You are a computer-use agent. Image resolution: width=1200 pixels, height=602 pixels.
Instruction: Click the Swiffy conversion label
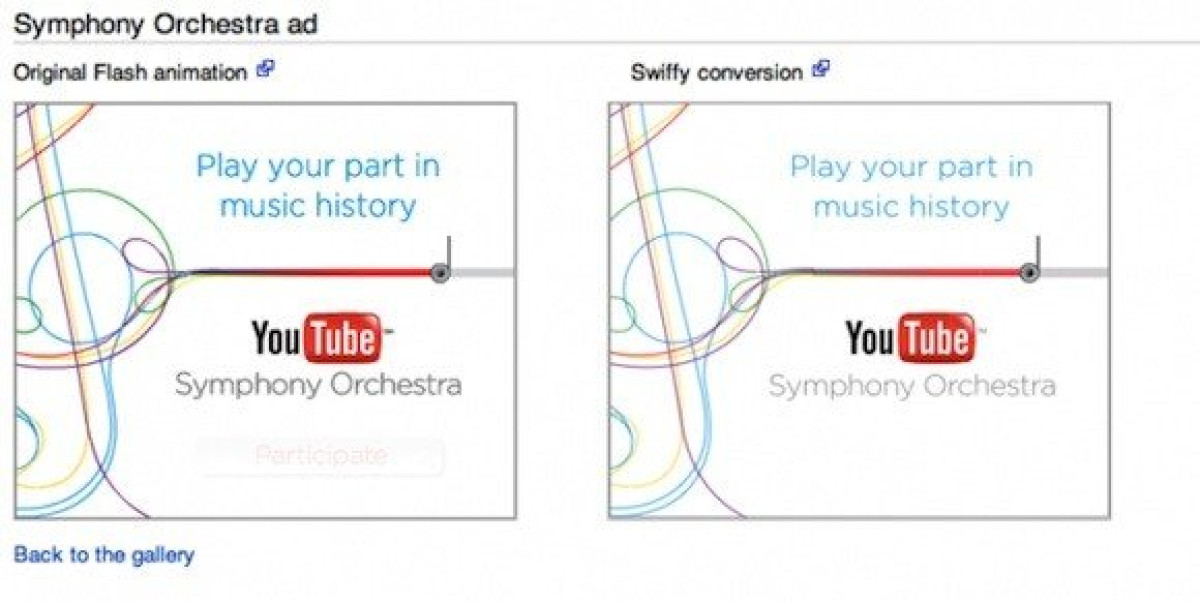tap(717, 72)
